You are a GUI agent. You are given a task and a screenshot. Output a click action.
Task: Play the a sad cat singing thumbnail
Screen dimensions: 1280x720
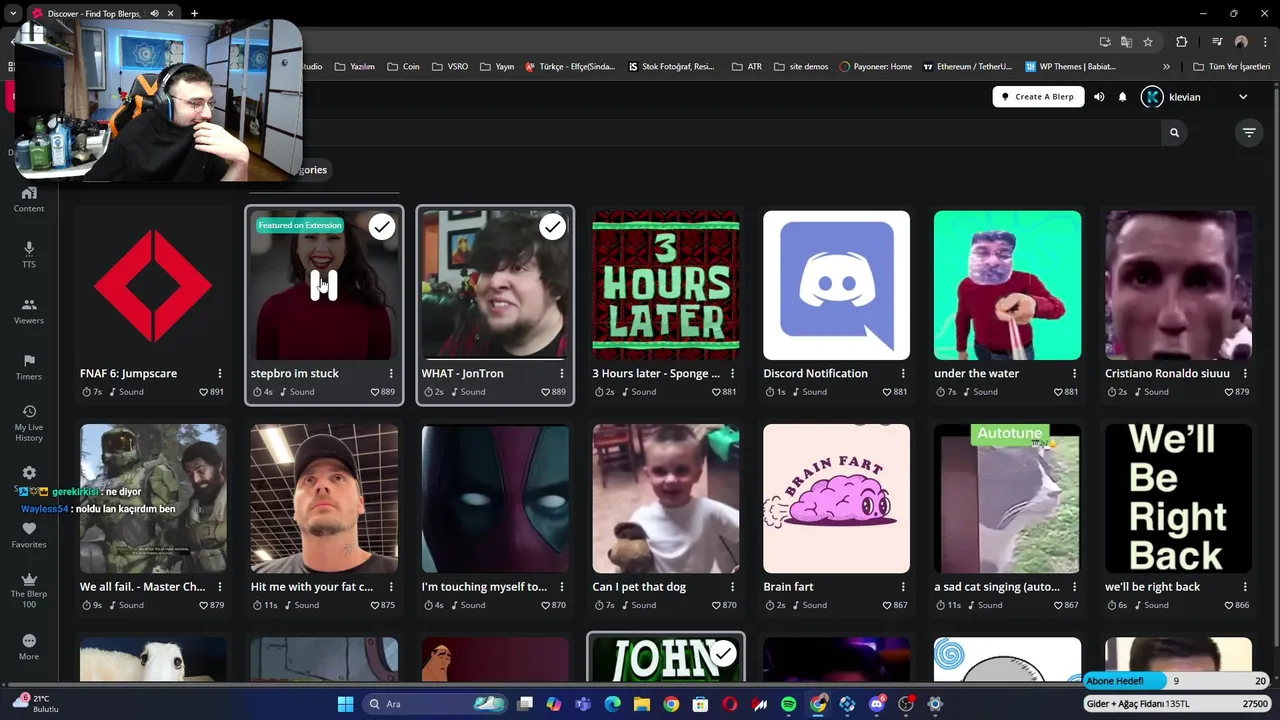(x=1007, y=498)
